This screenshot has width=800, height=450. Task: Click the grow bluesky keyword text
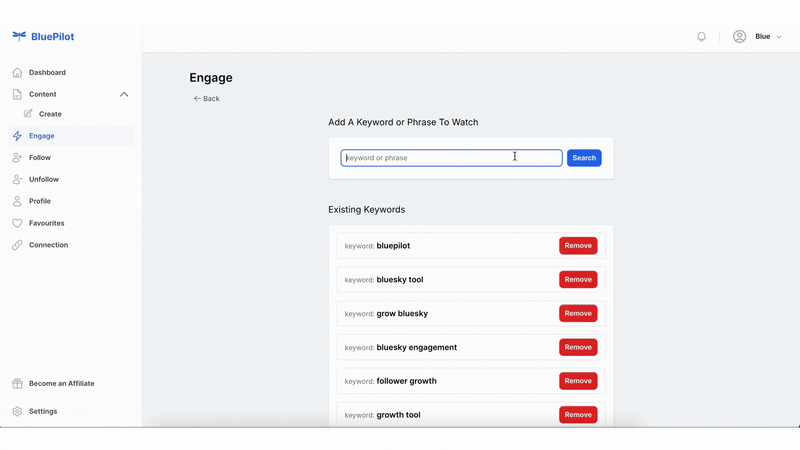click(x=402, y=313)
